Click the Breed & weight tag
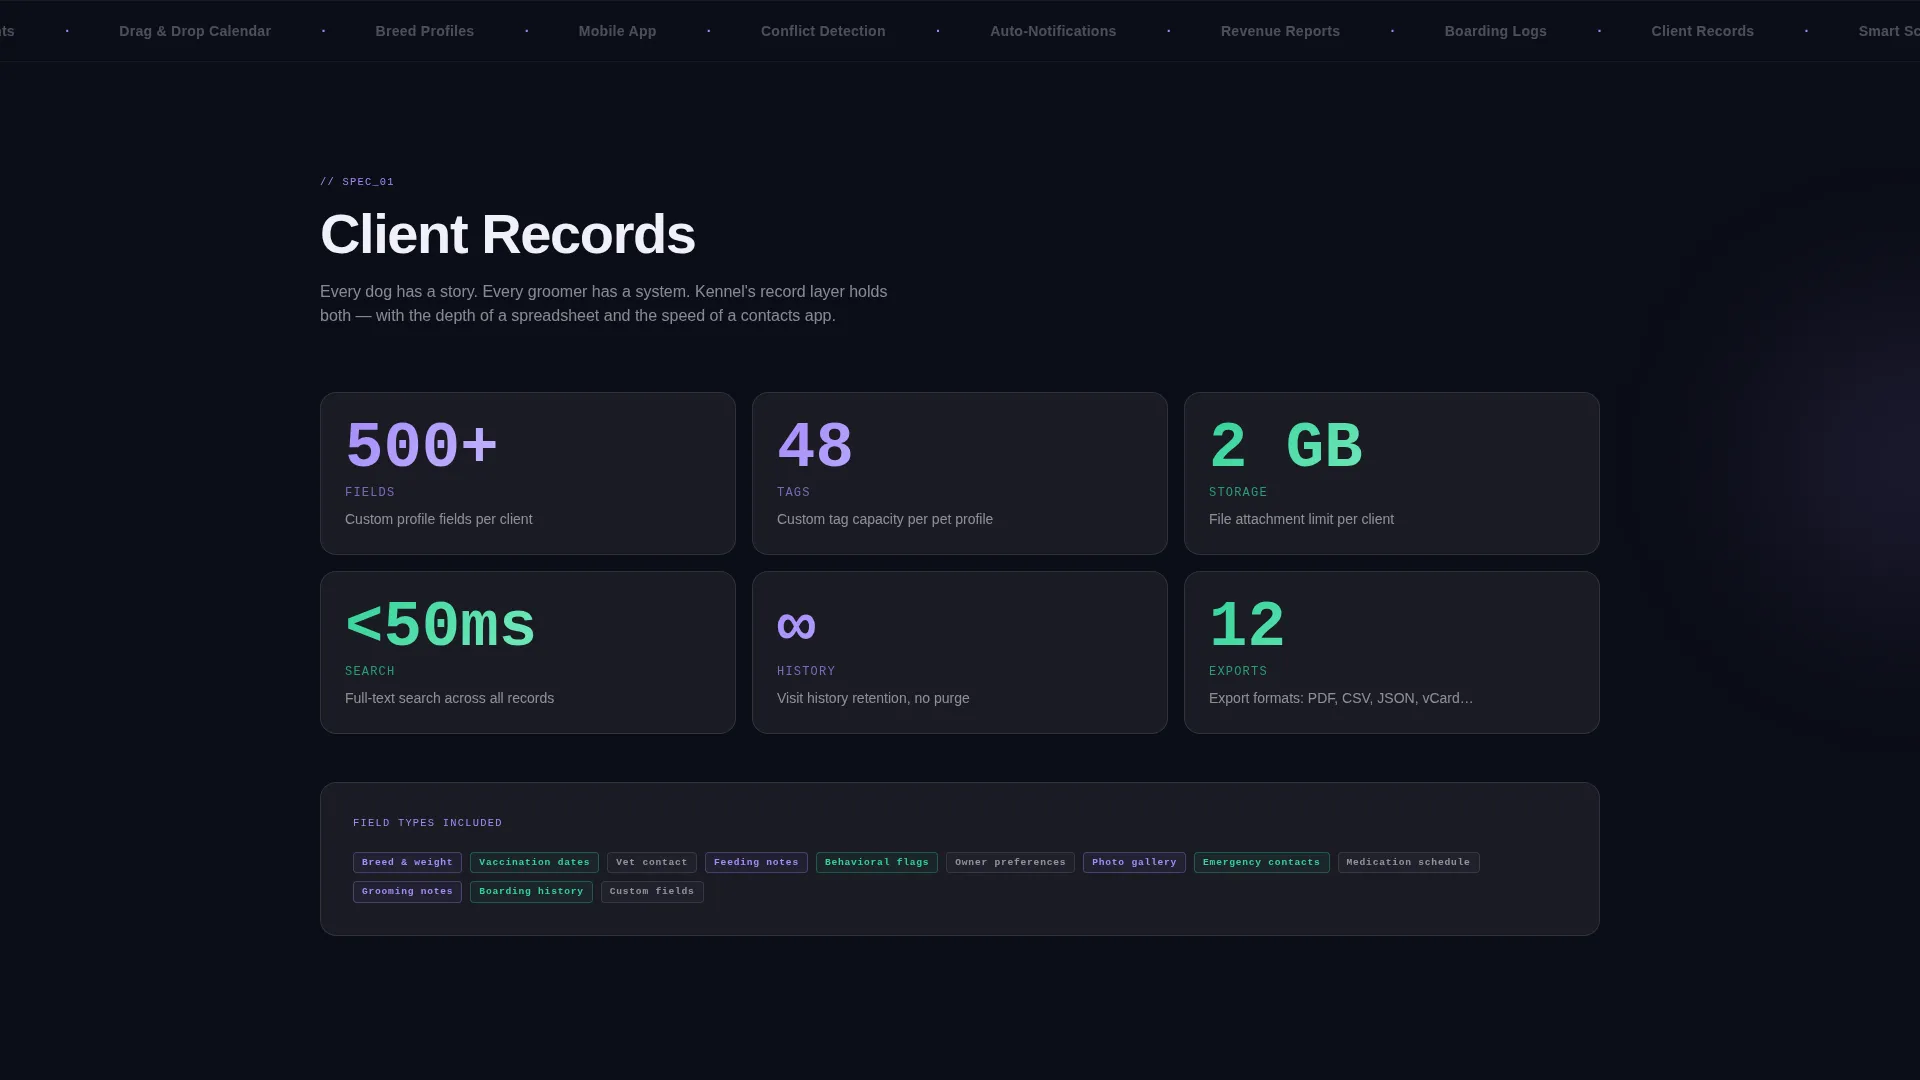1920x1080 pixels. [407, 862]
